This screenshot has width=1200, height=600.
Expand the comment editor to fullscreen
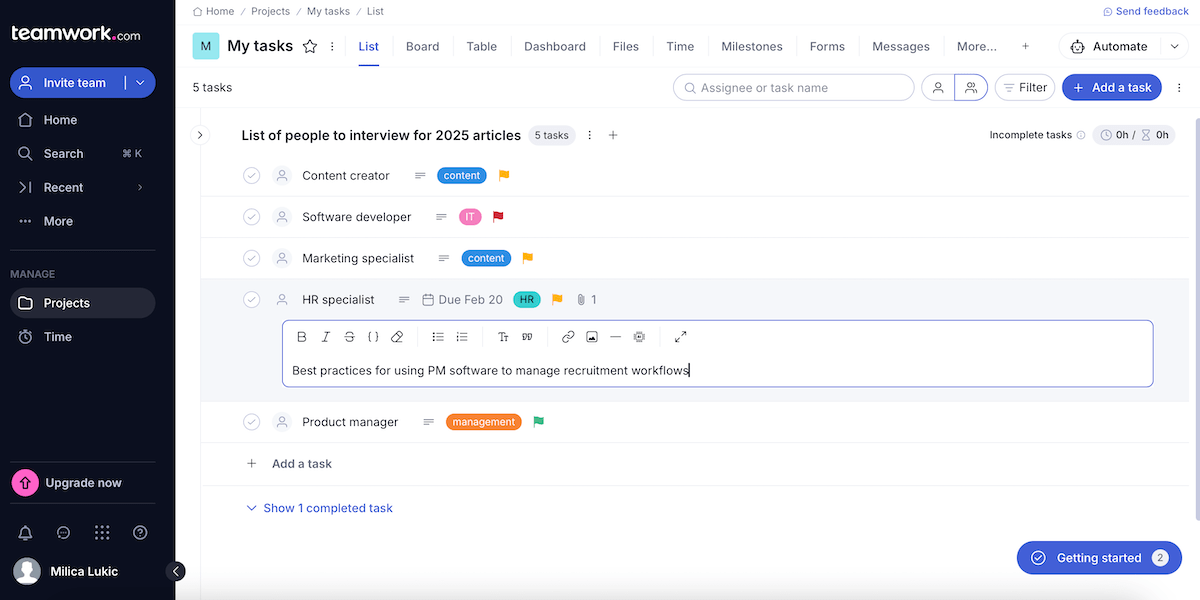(680, 337)
